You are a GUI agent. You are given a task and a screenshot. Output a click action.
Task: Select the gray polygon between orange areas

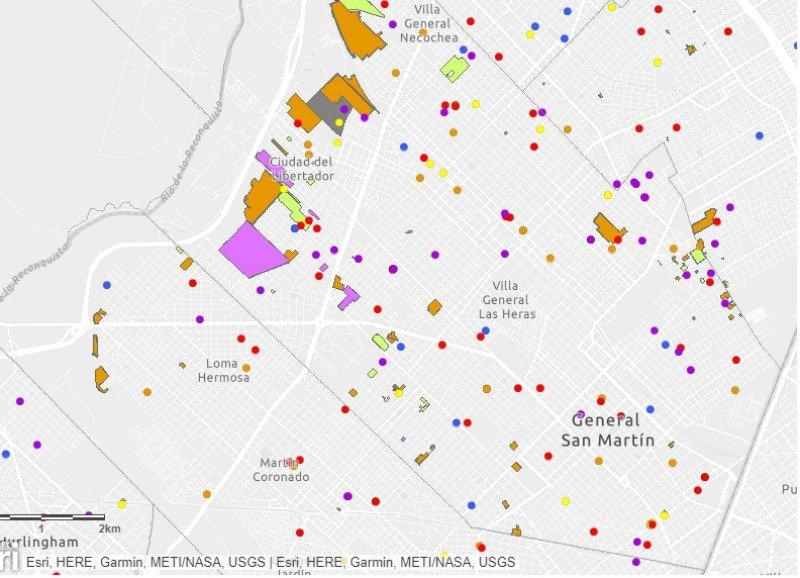[x=329, y=111]
